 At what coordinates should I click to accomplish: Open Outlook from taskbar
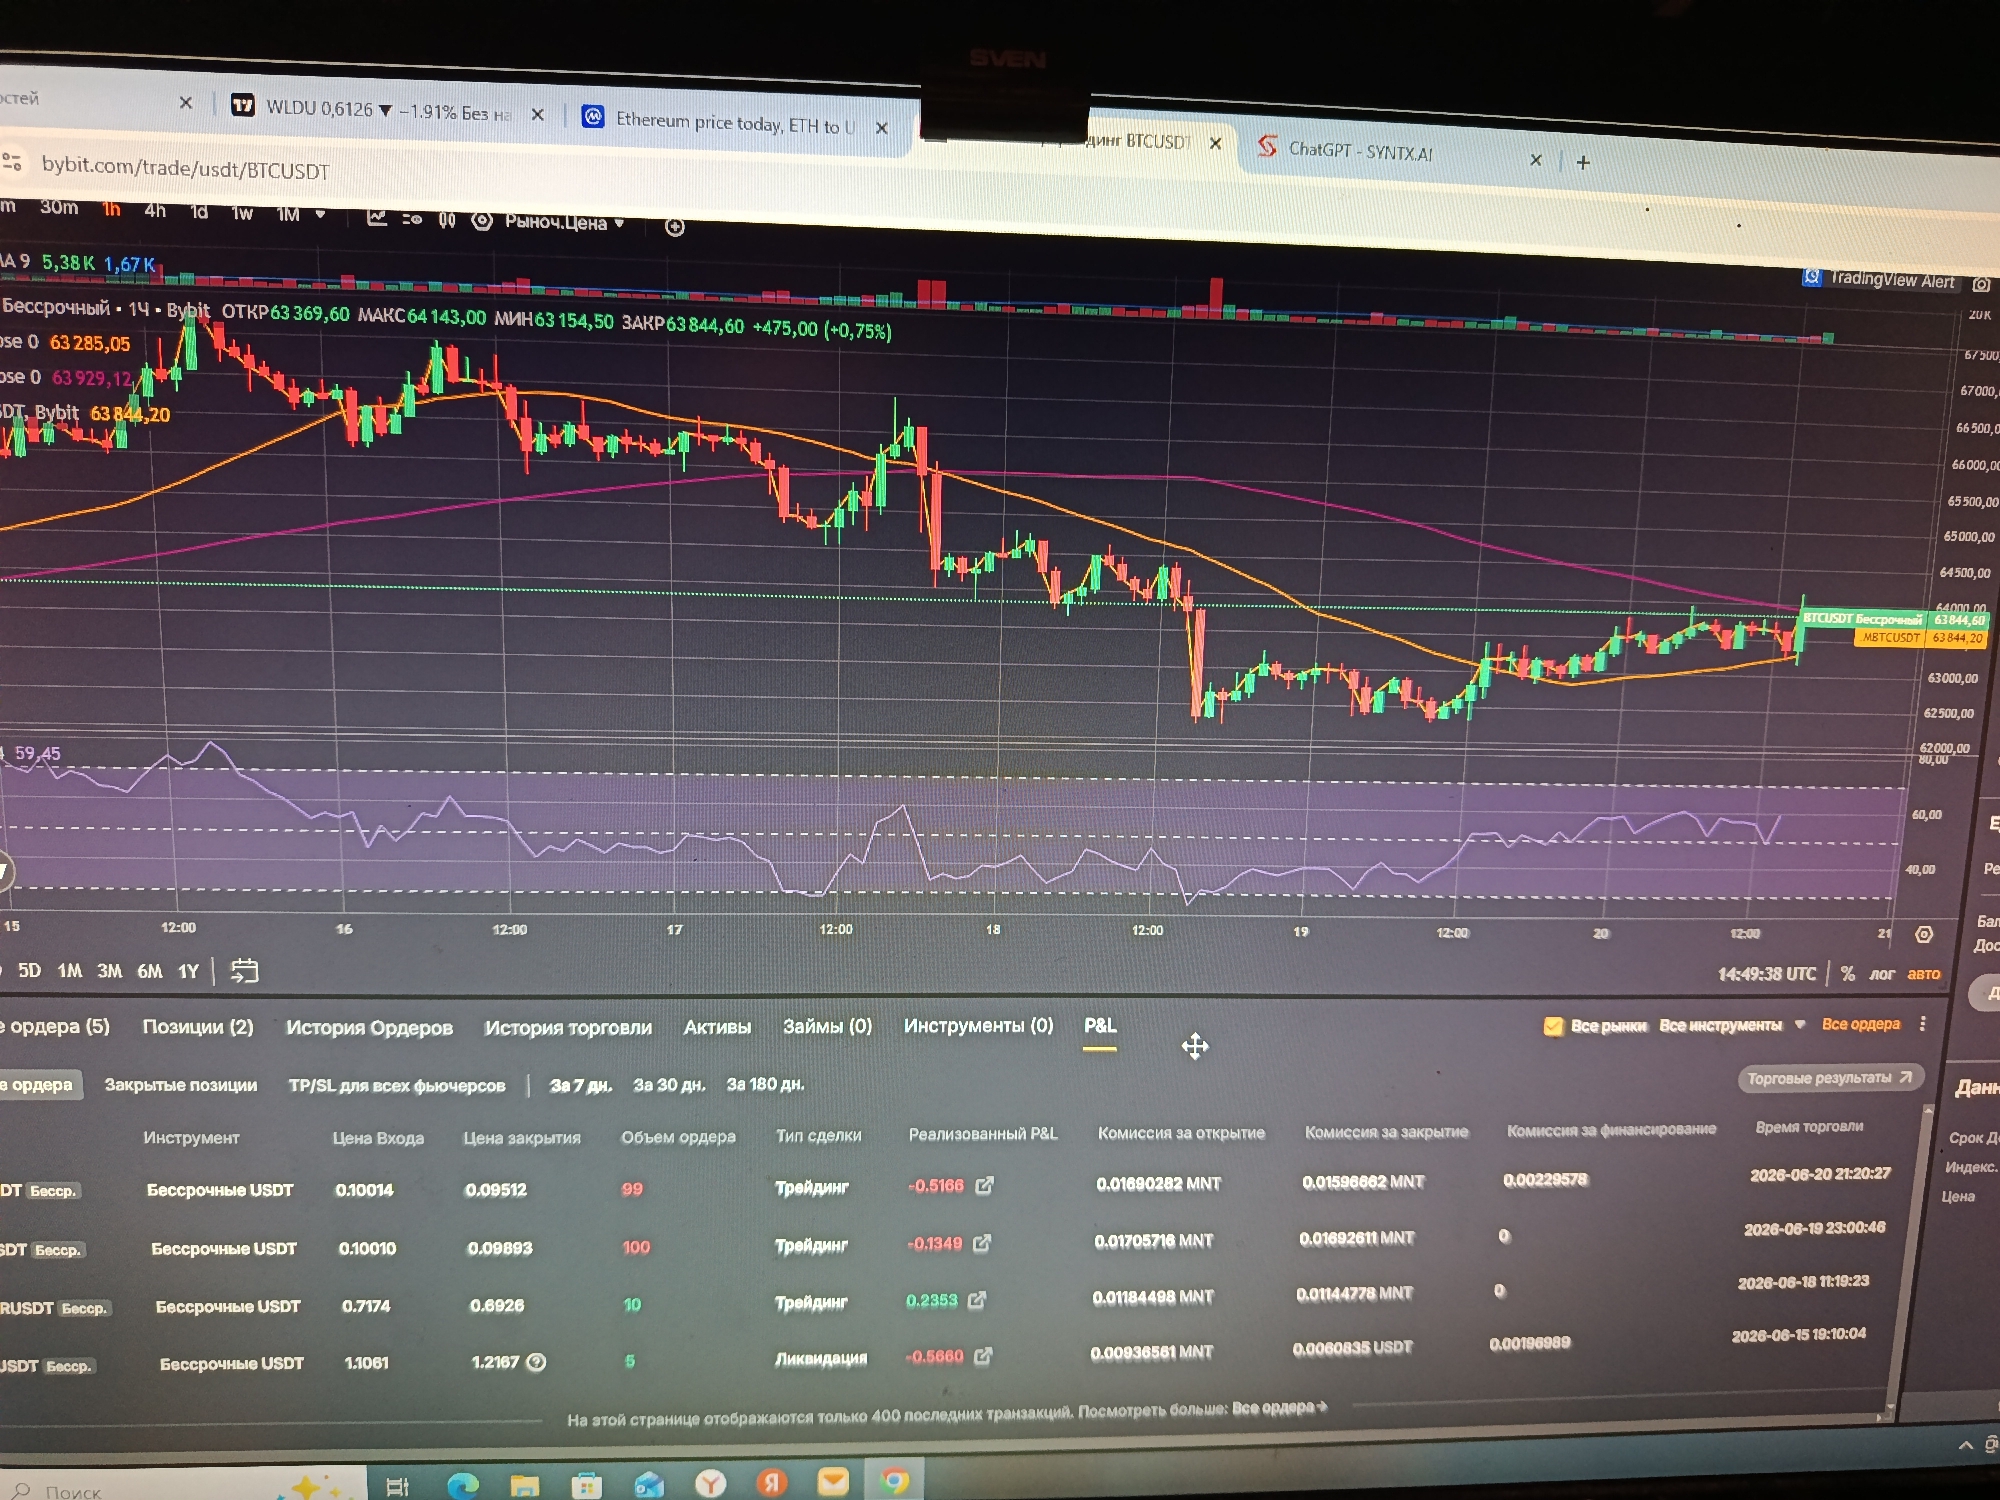coord(649,1484)
